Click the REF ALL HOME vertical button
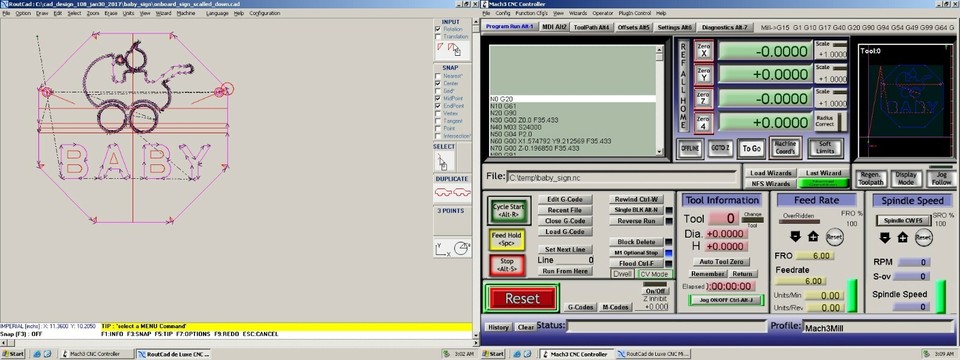 click(683, 85)
